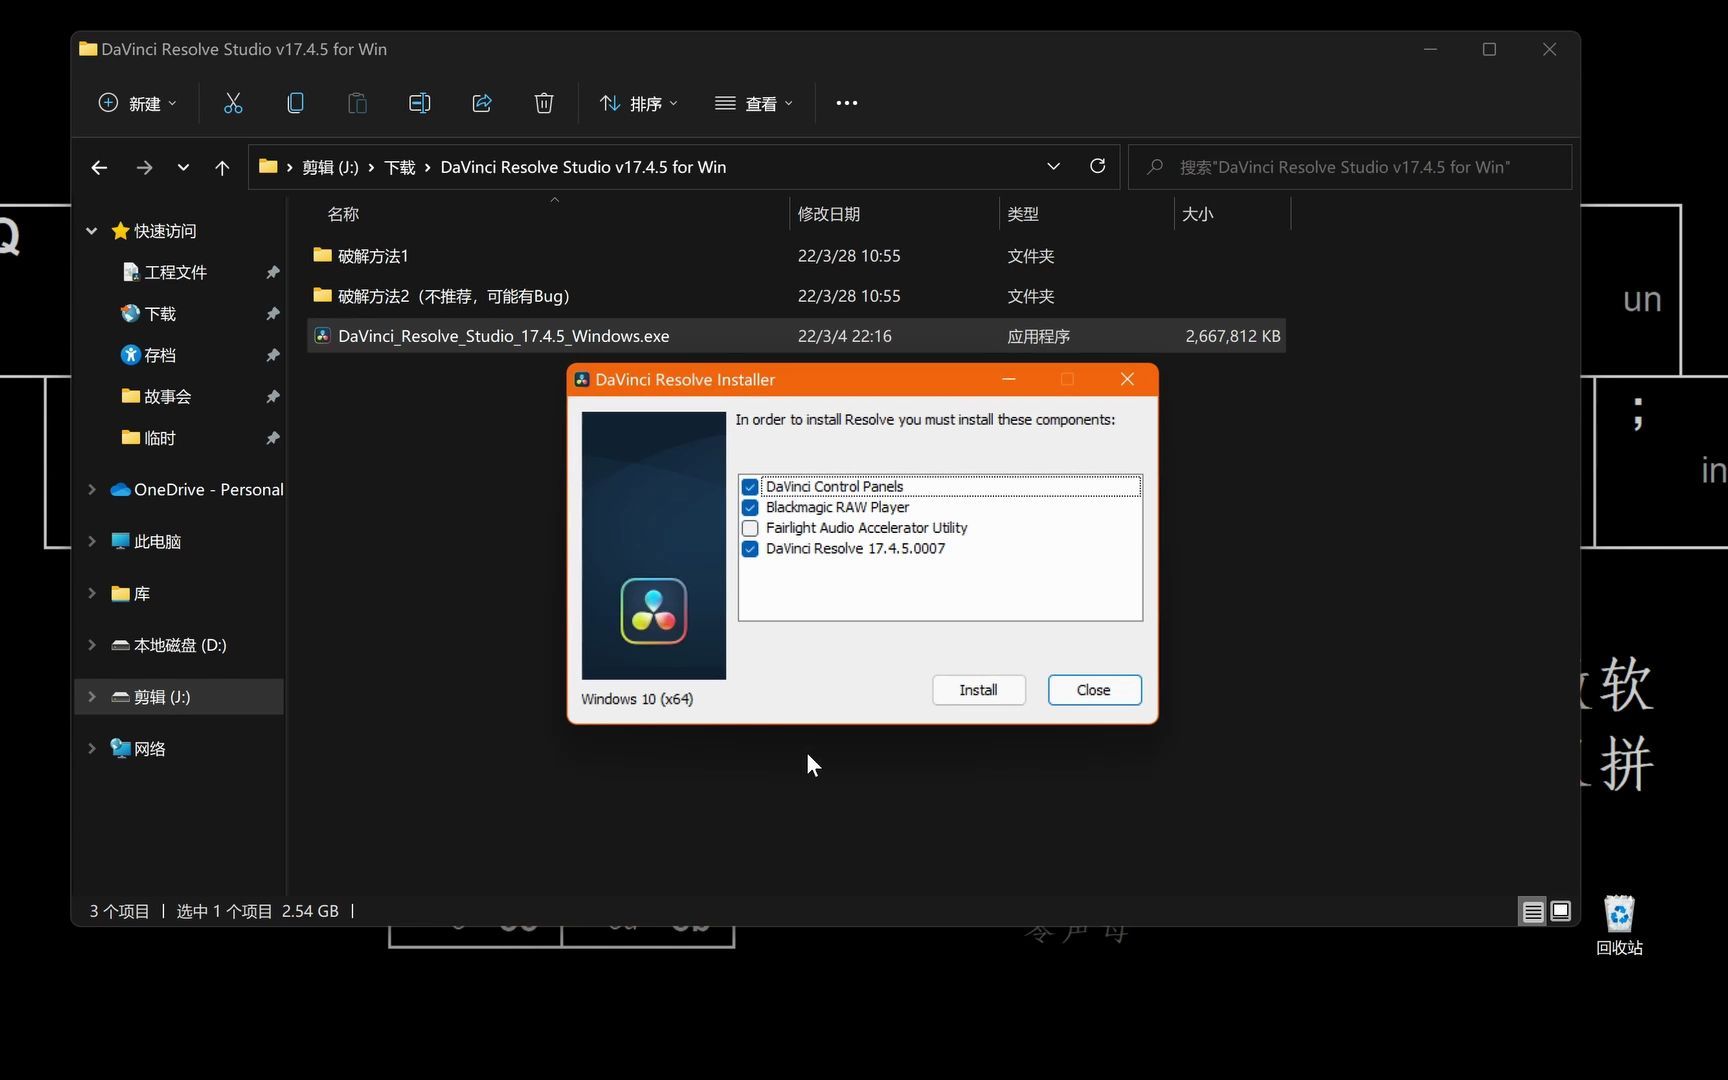Expand the OneDrive - Personal node
This screenshot has height=1080, width=1728.
92,489
